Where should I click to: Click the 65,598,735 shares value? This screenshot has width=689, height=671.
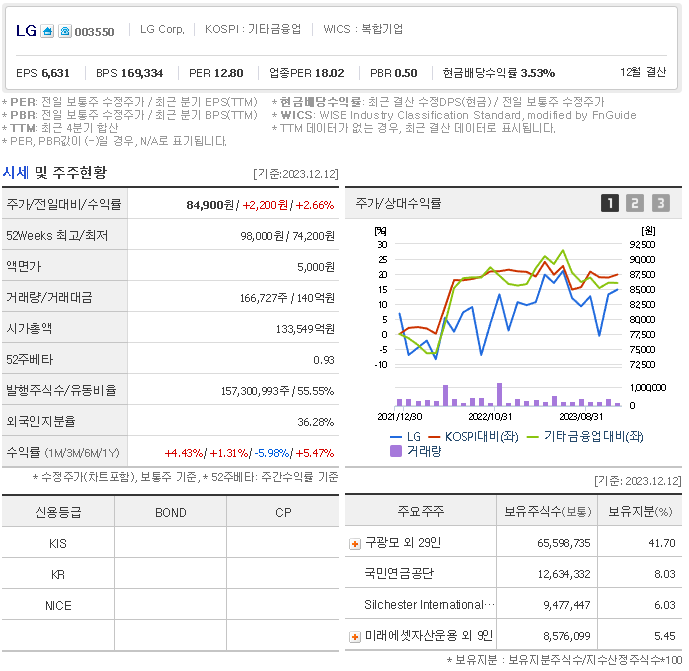click(563, 544)
